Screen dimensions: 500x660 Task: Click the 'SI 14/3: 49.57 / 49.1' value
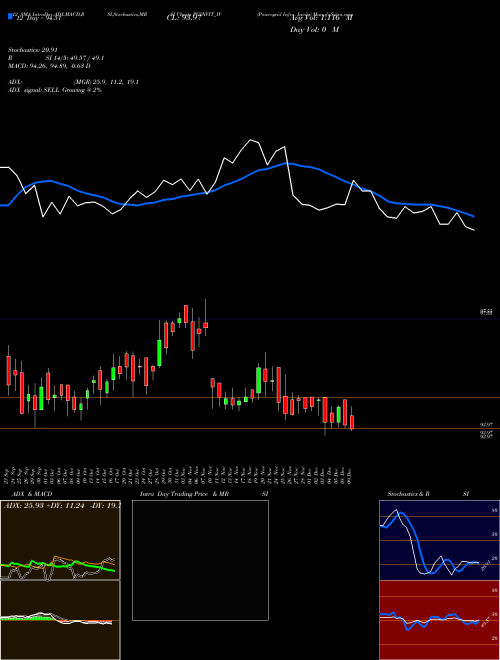[75, 58]
